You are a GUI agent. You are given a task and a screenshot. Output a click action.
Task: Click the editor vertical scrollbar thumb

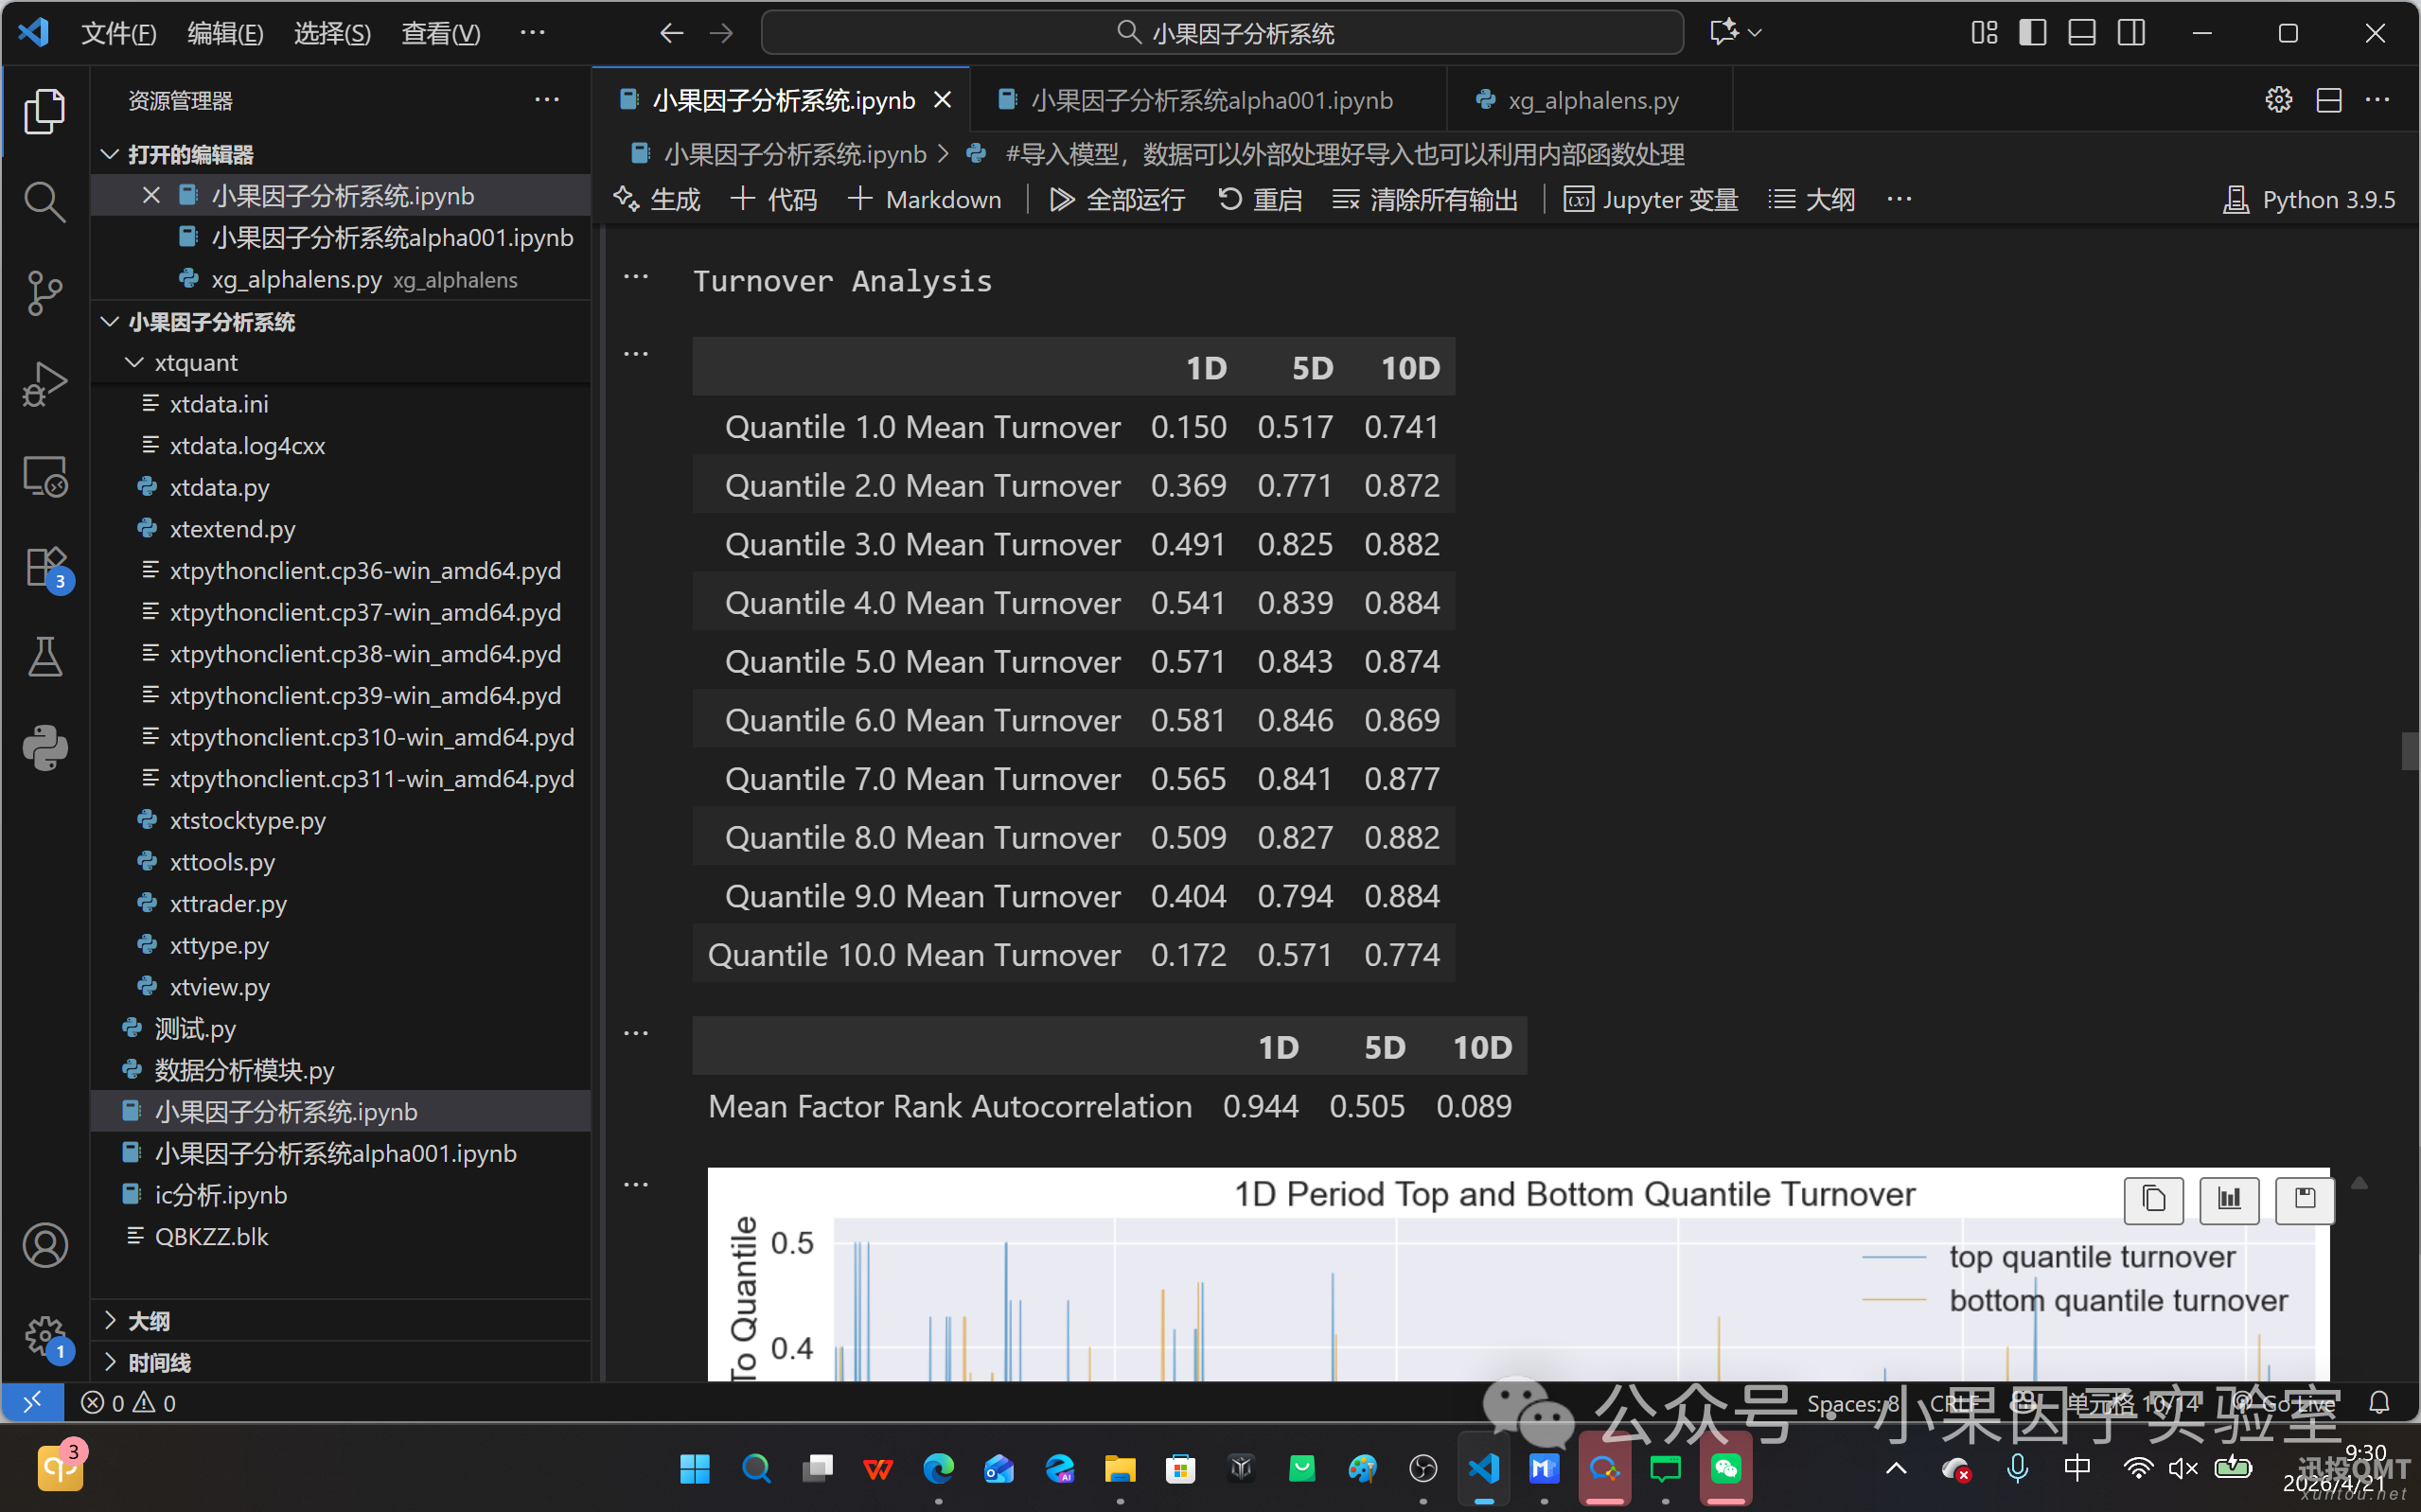2410,751
